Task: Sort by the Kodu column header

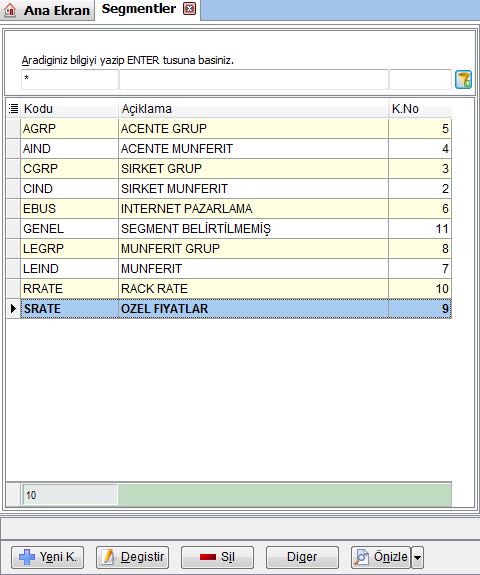Action: [69, 109]
